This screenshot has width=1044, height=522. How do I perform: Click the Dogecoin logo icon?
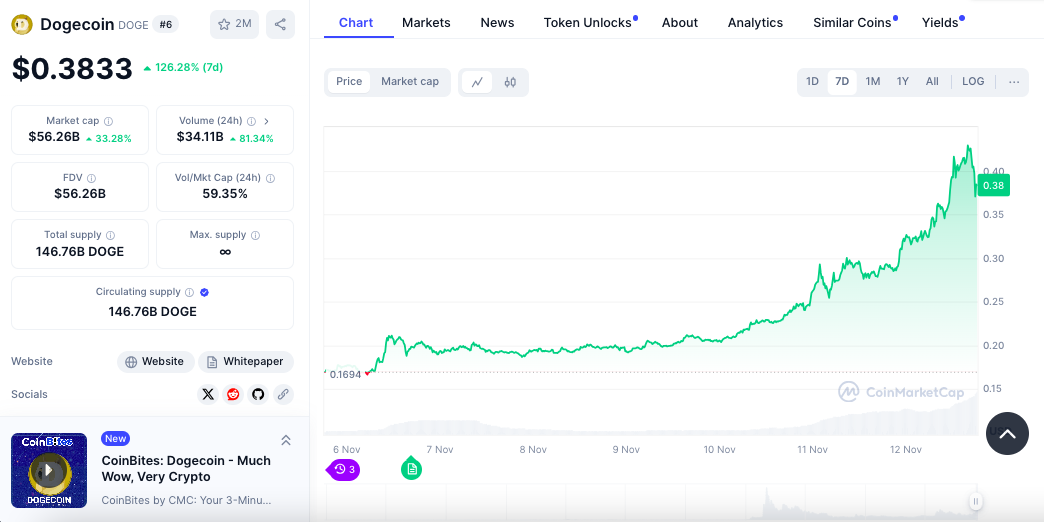click(22, 25)
